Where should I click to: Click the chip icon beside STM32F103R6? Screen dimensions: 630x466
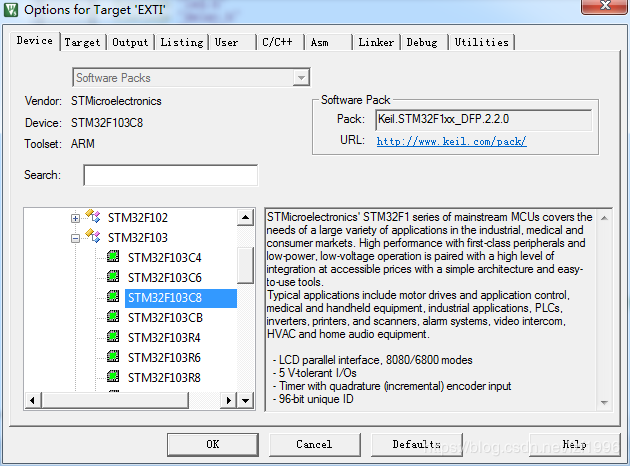point(113,356)
